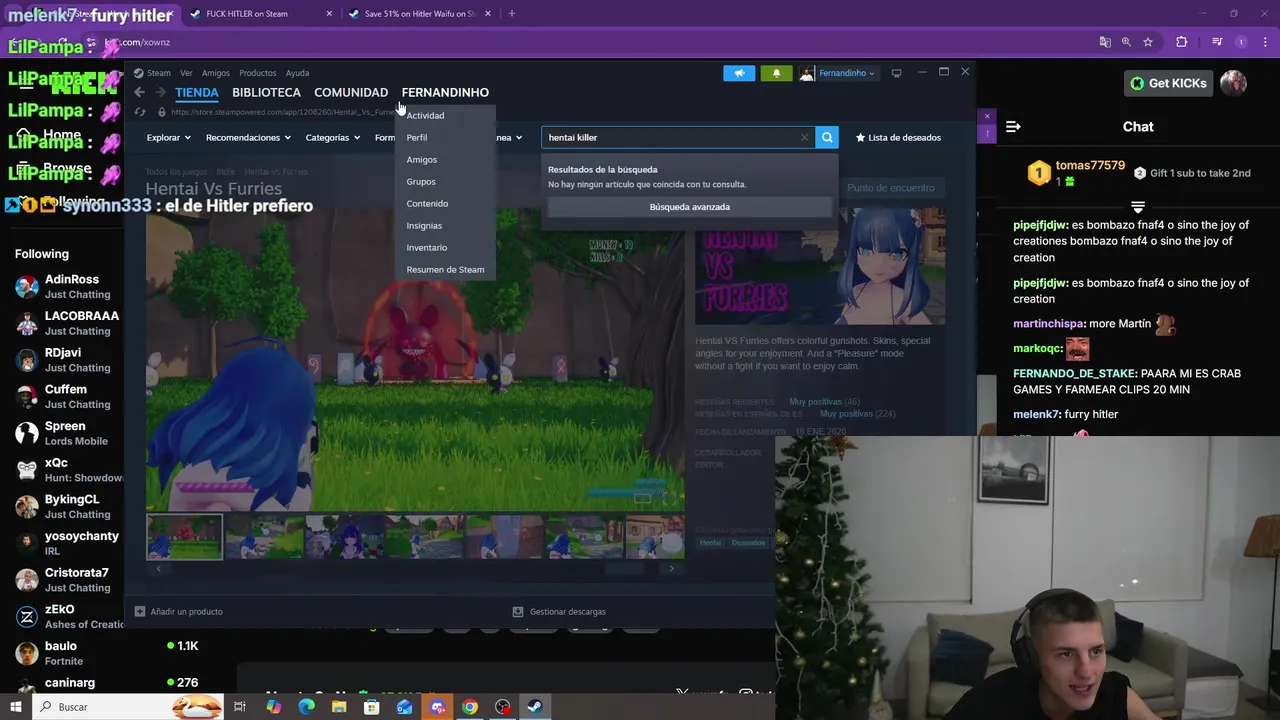Click the Búsqueda avanzada button
The width and height of the screenshot is (1280, 720).
tap(690, 207)
